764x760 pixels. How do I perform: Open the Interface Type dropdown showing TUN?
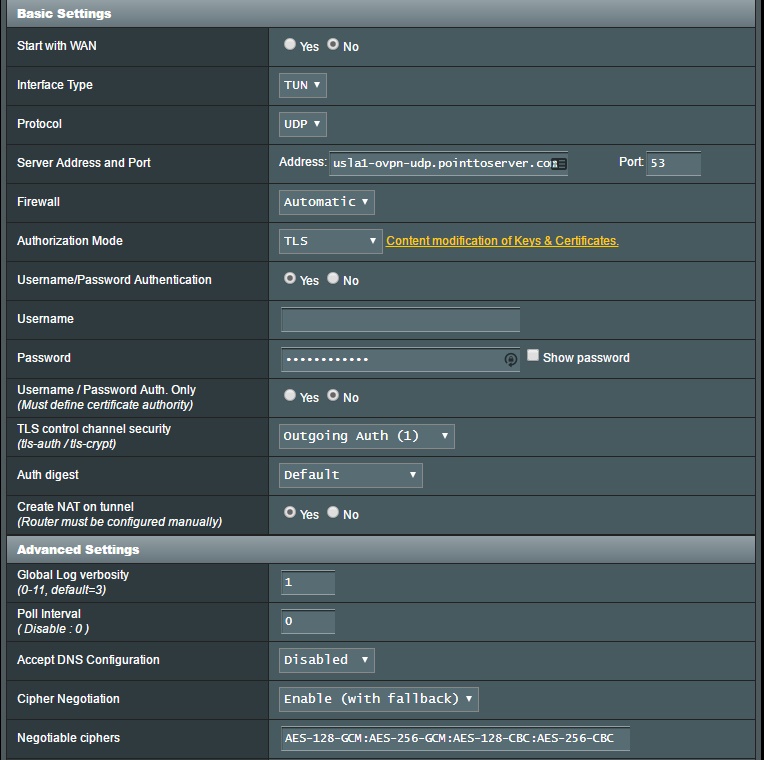click(302, 85)
